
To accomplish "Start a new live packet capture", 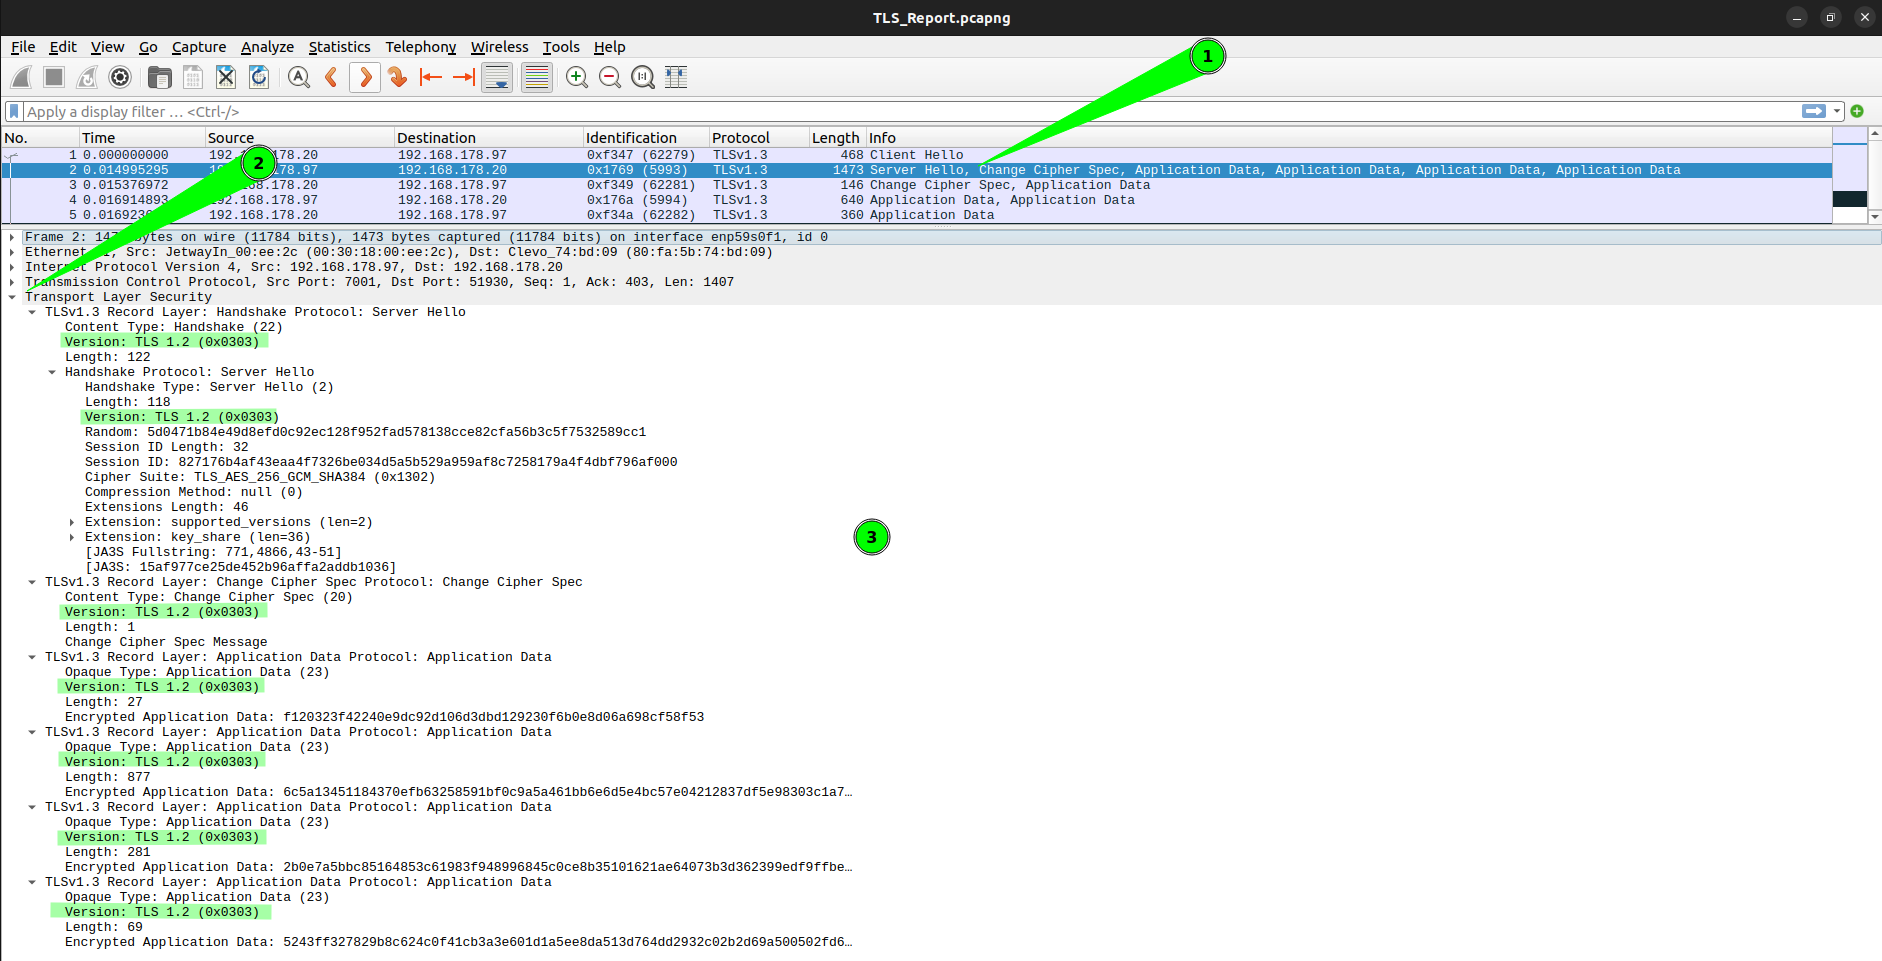I will click(20, 77).
